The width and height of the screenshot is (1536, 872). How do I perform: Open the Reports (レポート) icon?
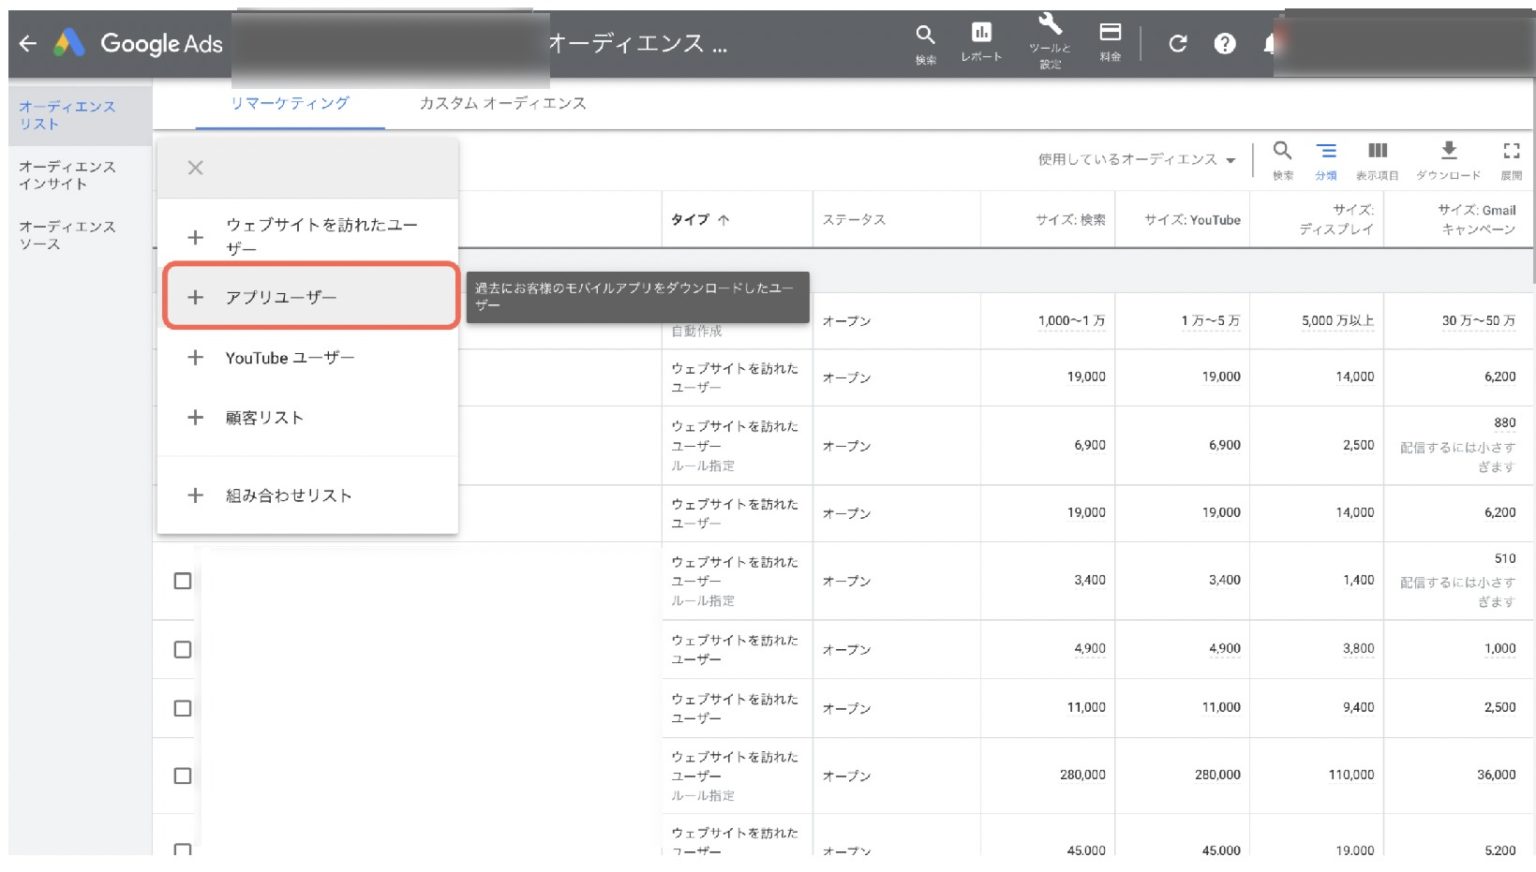[981, 33]
